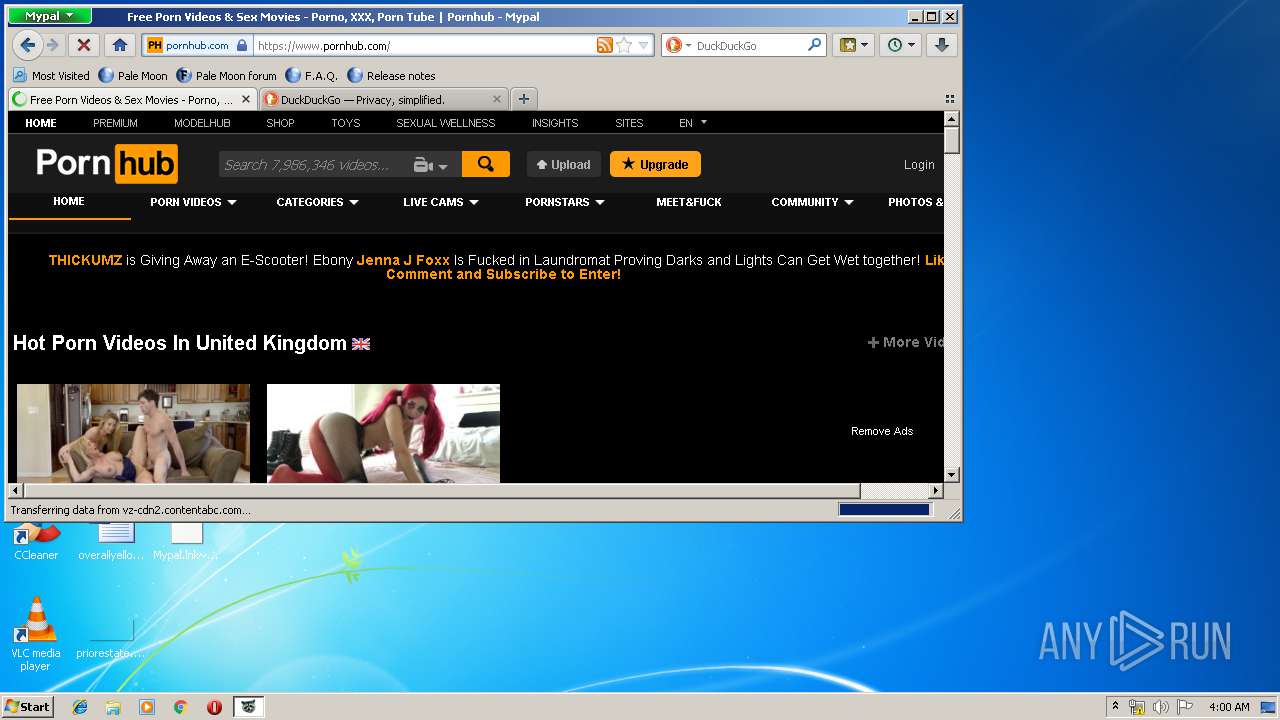Focus the site video search field

(x=314, y=165)
